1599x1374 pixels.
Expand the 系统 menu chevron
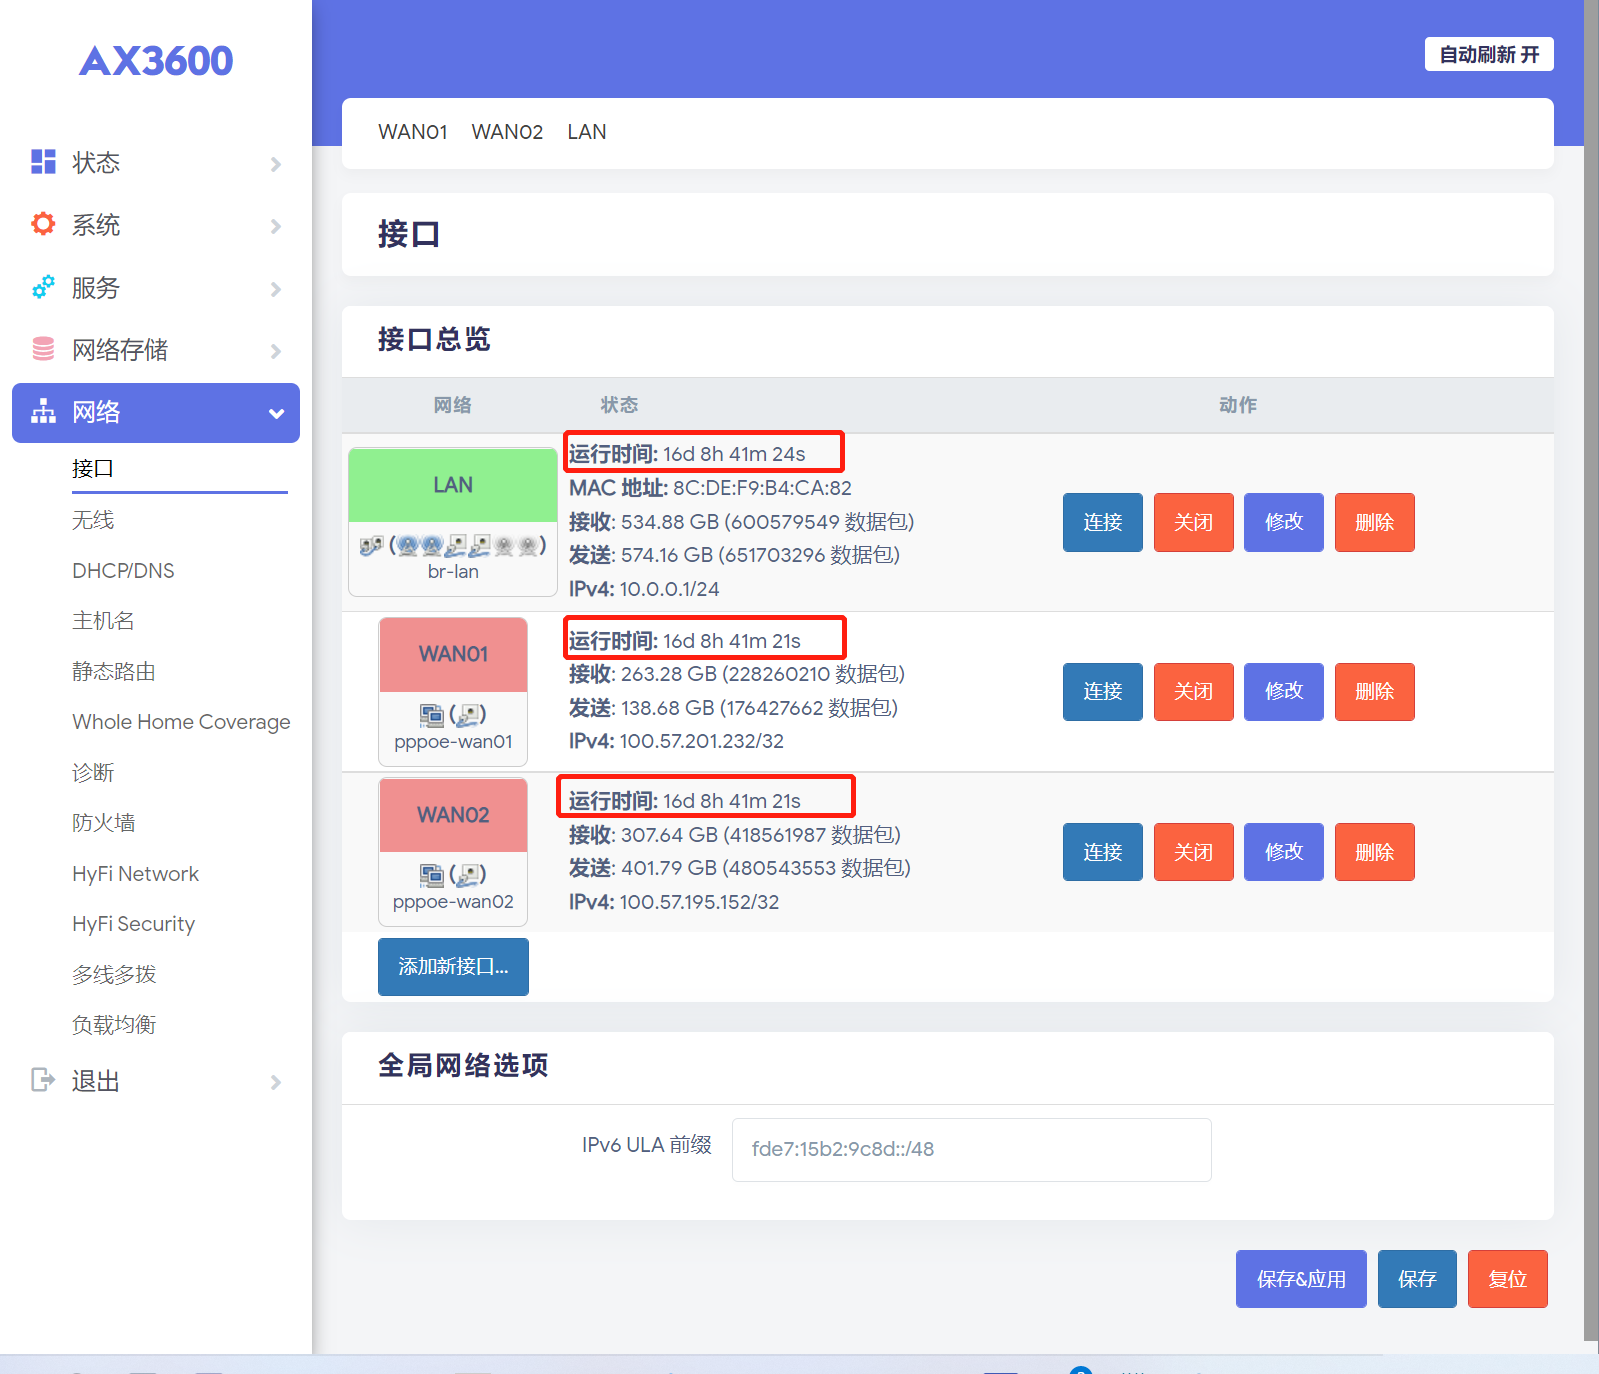click(276, 226)
